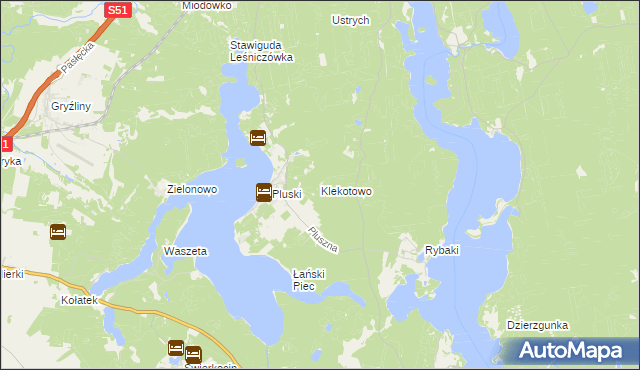Click the Gryźliny town label
Viewport: 640px width, 370px height.
[x=71, y=106]
